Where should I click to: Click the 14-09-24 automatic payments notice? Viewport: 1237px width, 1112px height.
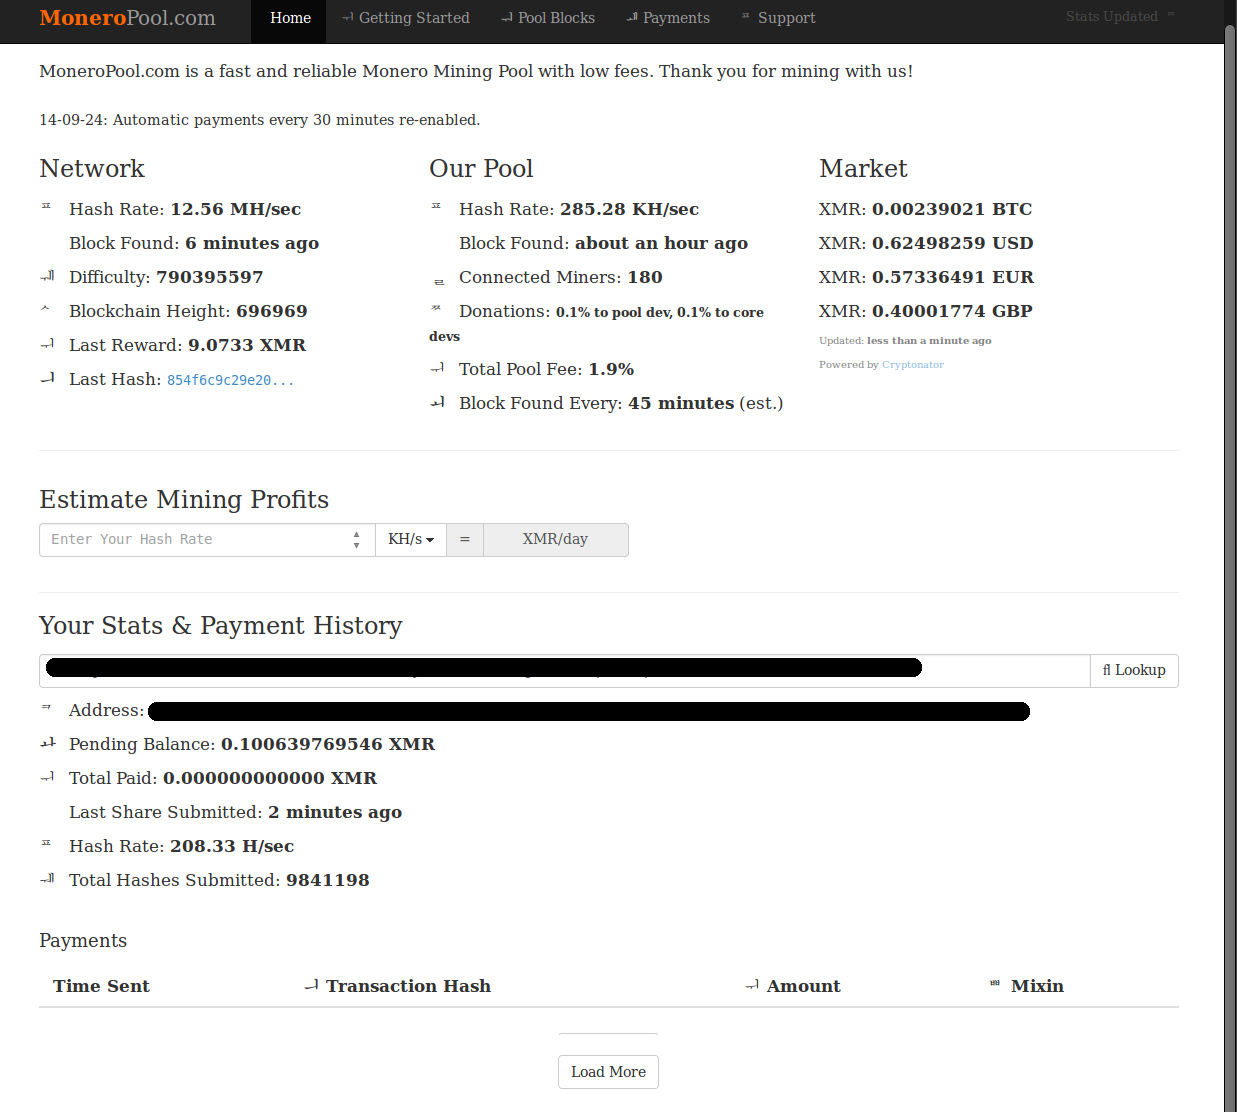click(x=259, y=120)
